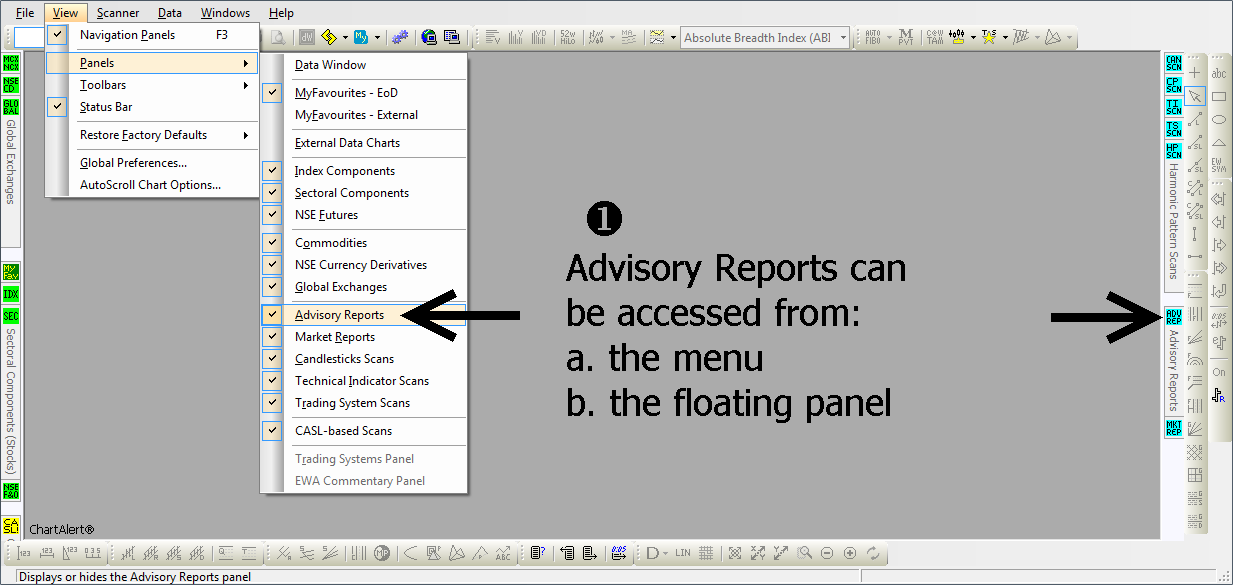Toggle Market Reports panel checkbox
Viewport: 1233px width, 585px height.
click(x=272, y=337)
